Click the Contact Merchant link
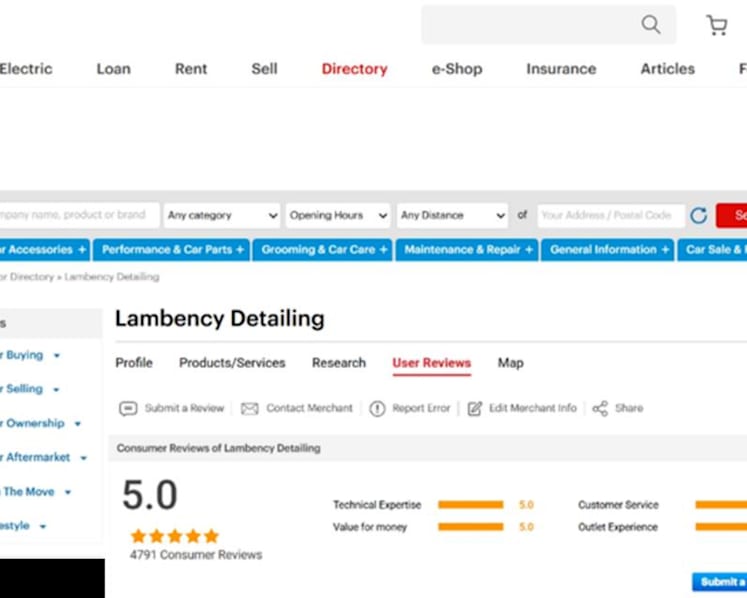This screenshot has width=747, height=598. point(309,408)
